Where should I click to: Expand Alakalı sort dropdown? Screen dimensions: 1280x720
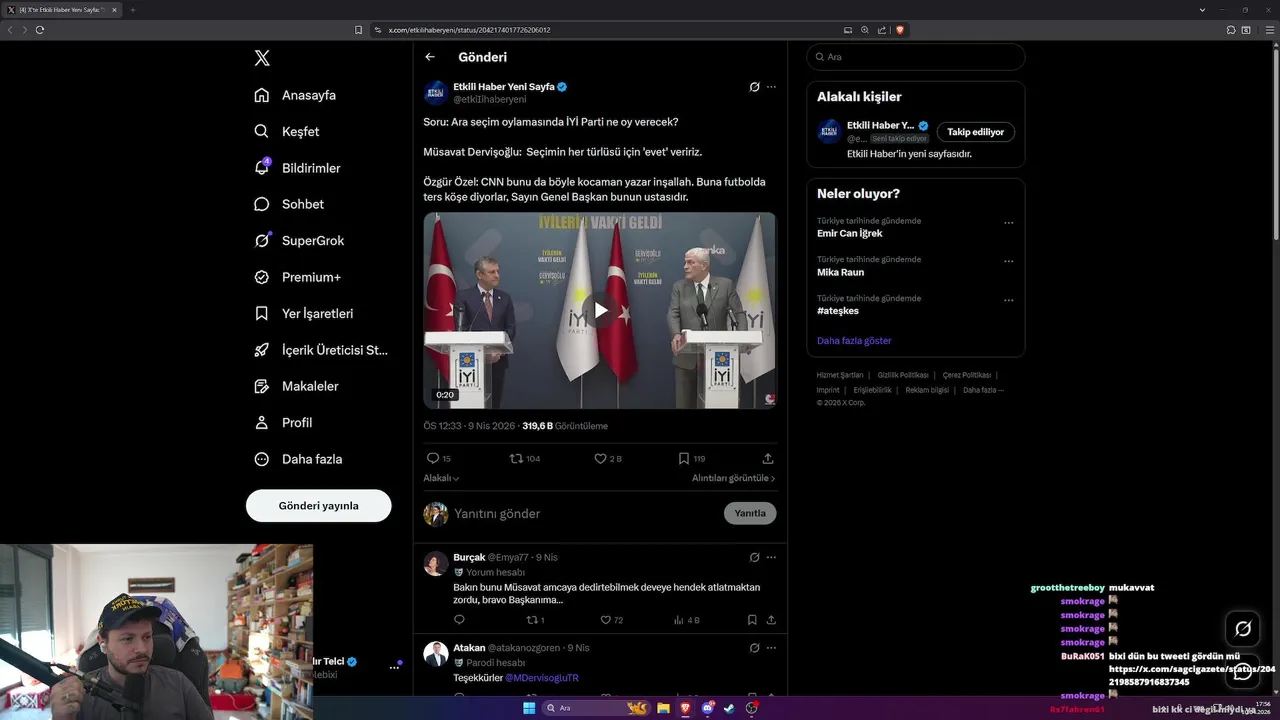pyautogui.click(x=441, y=478)
